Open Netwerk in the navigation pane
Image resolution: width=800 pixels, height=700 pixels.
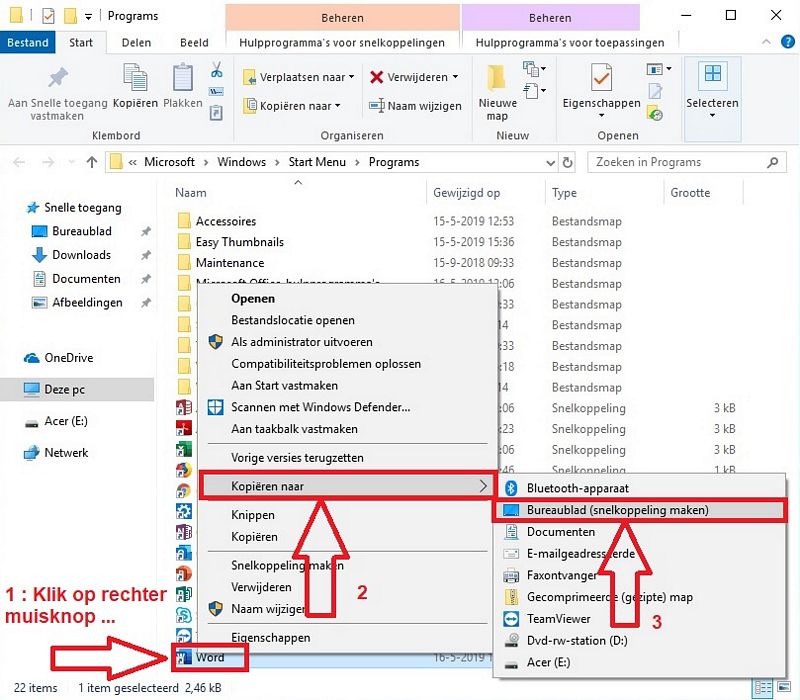[66, 453]
